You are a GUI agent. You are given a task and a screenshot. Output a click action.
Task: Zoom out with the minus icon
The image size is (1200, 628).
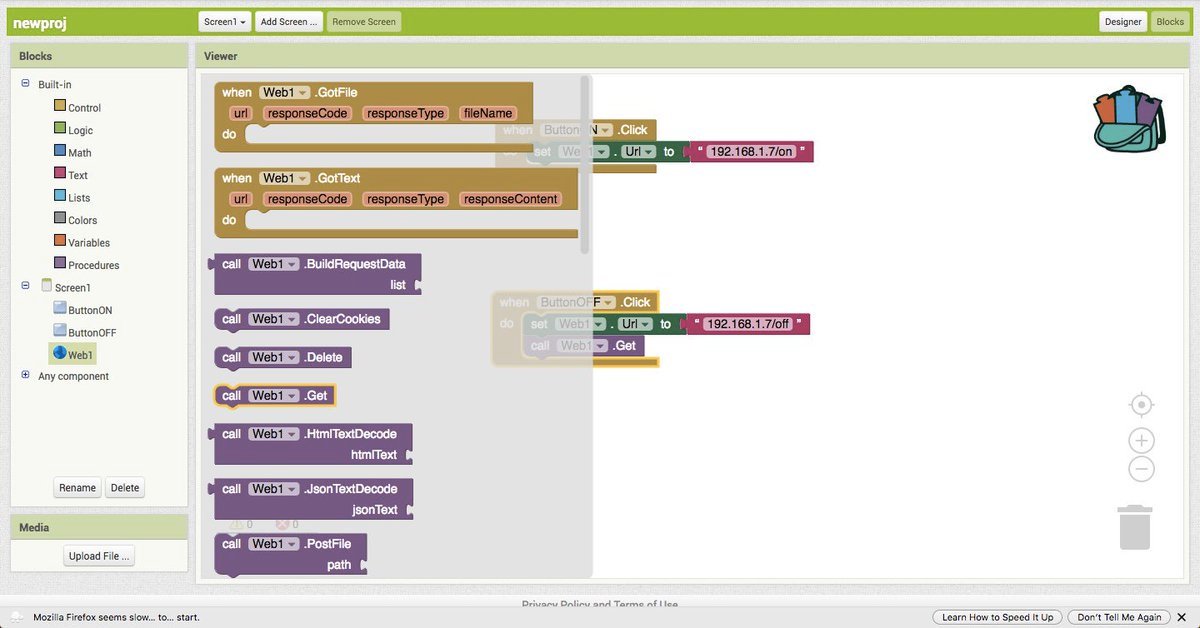click(x=1141, y=469)
